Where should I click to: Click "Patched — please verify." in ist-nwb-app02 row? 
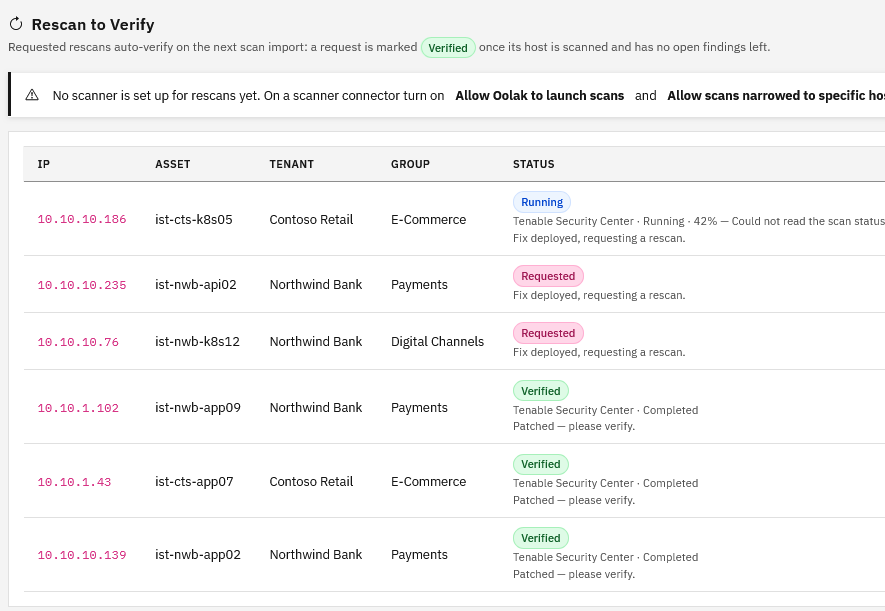[574, 574]
